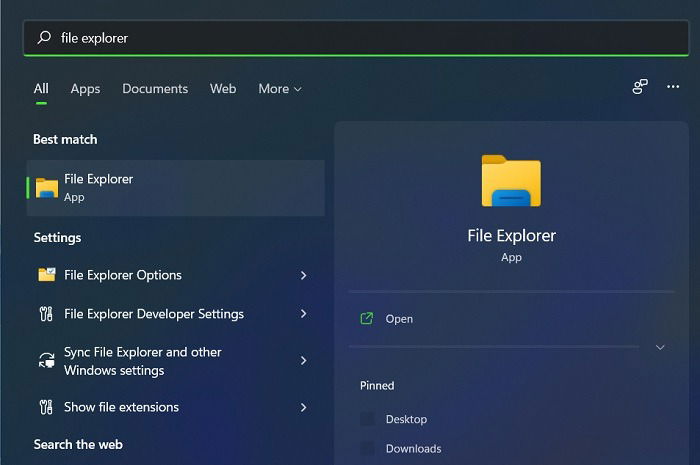
Task: Switch to the Apps tab
Action: pyautogui.click(x=85, y=89)
